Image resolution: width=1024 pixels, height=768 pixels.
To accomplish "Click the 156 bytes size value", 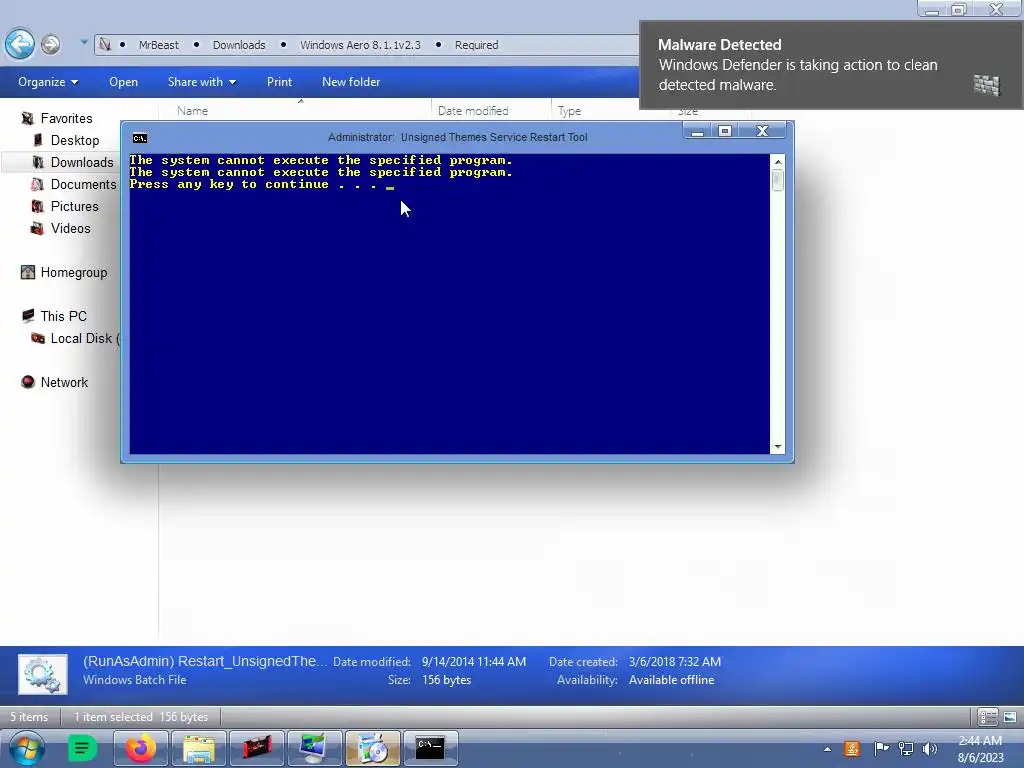I will coord(446,680).
